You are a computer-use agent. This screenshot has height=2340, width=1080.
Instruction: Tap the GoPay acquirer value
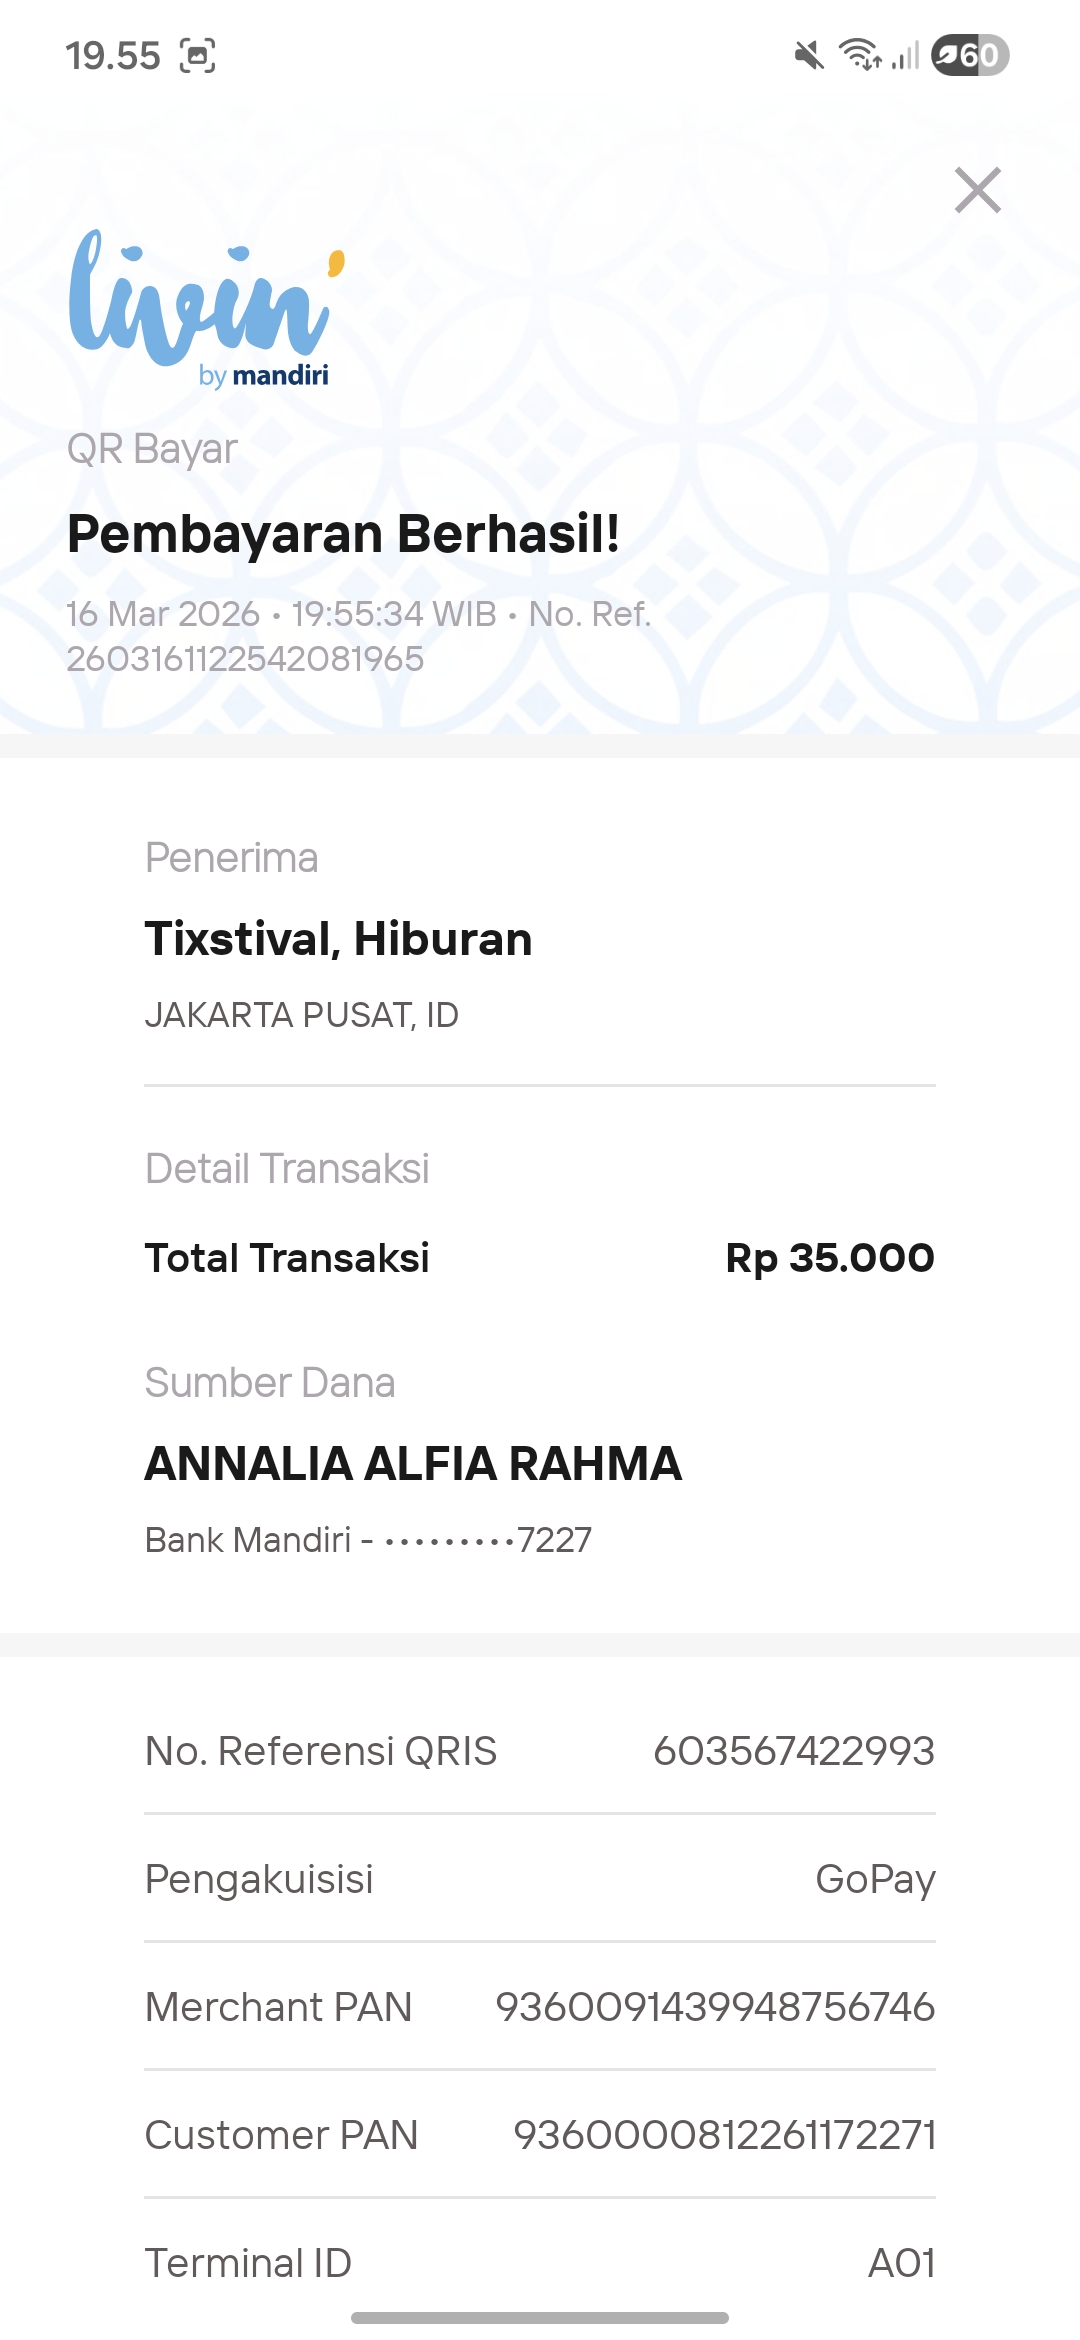[x=875, y=1879]
